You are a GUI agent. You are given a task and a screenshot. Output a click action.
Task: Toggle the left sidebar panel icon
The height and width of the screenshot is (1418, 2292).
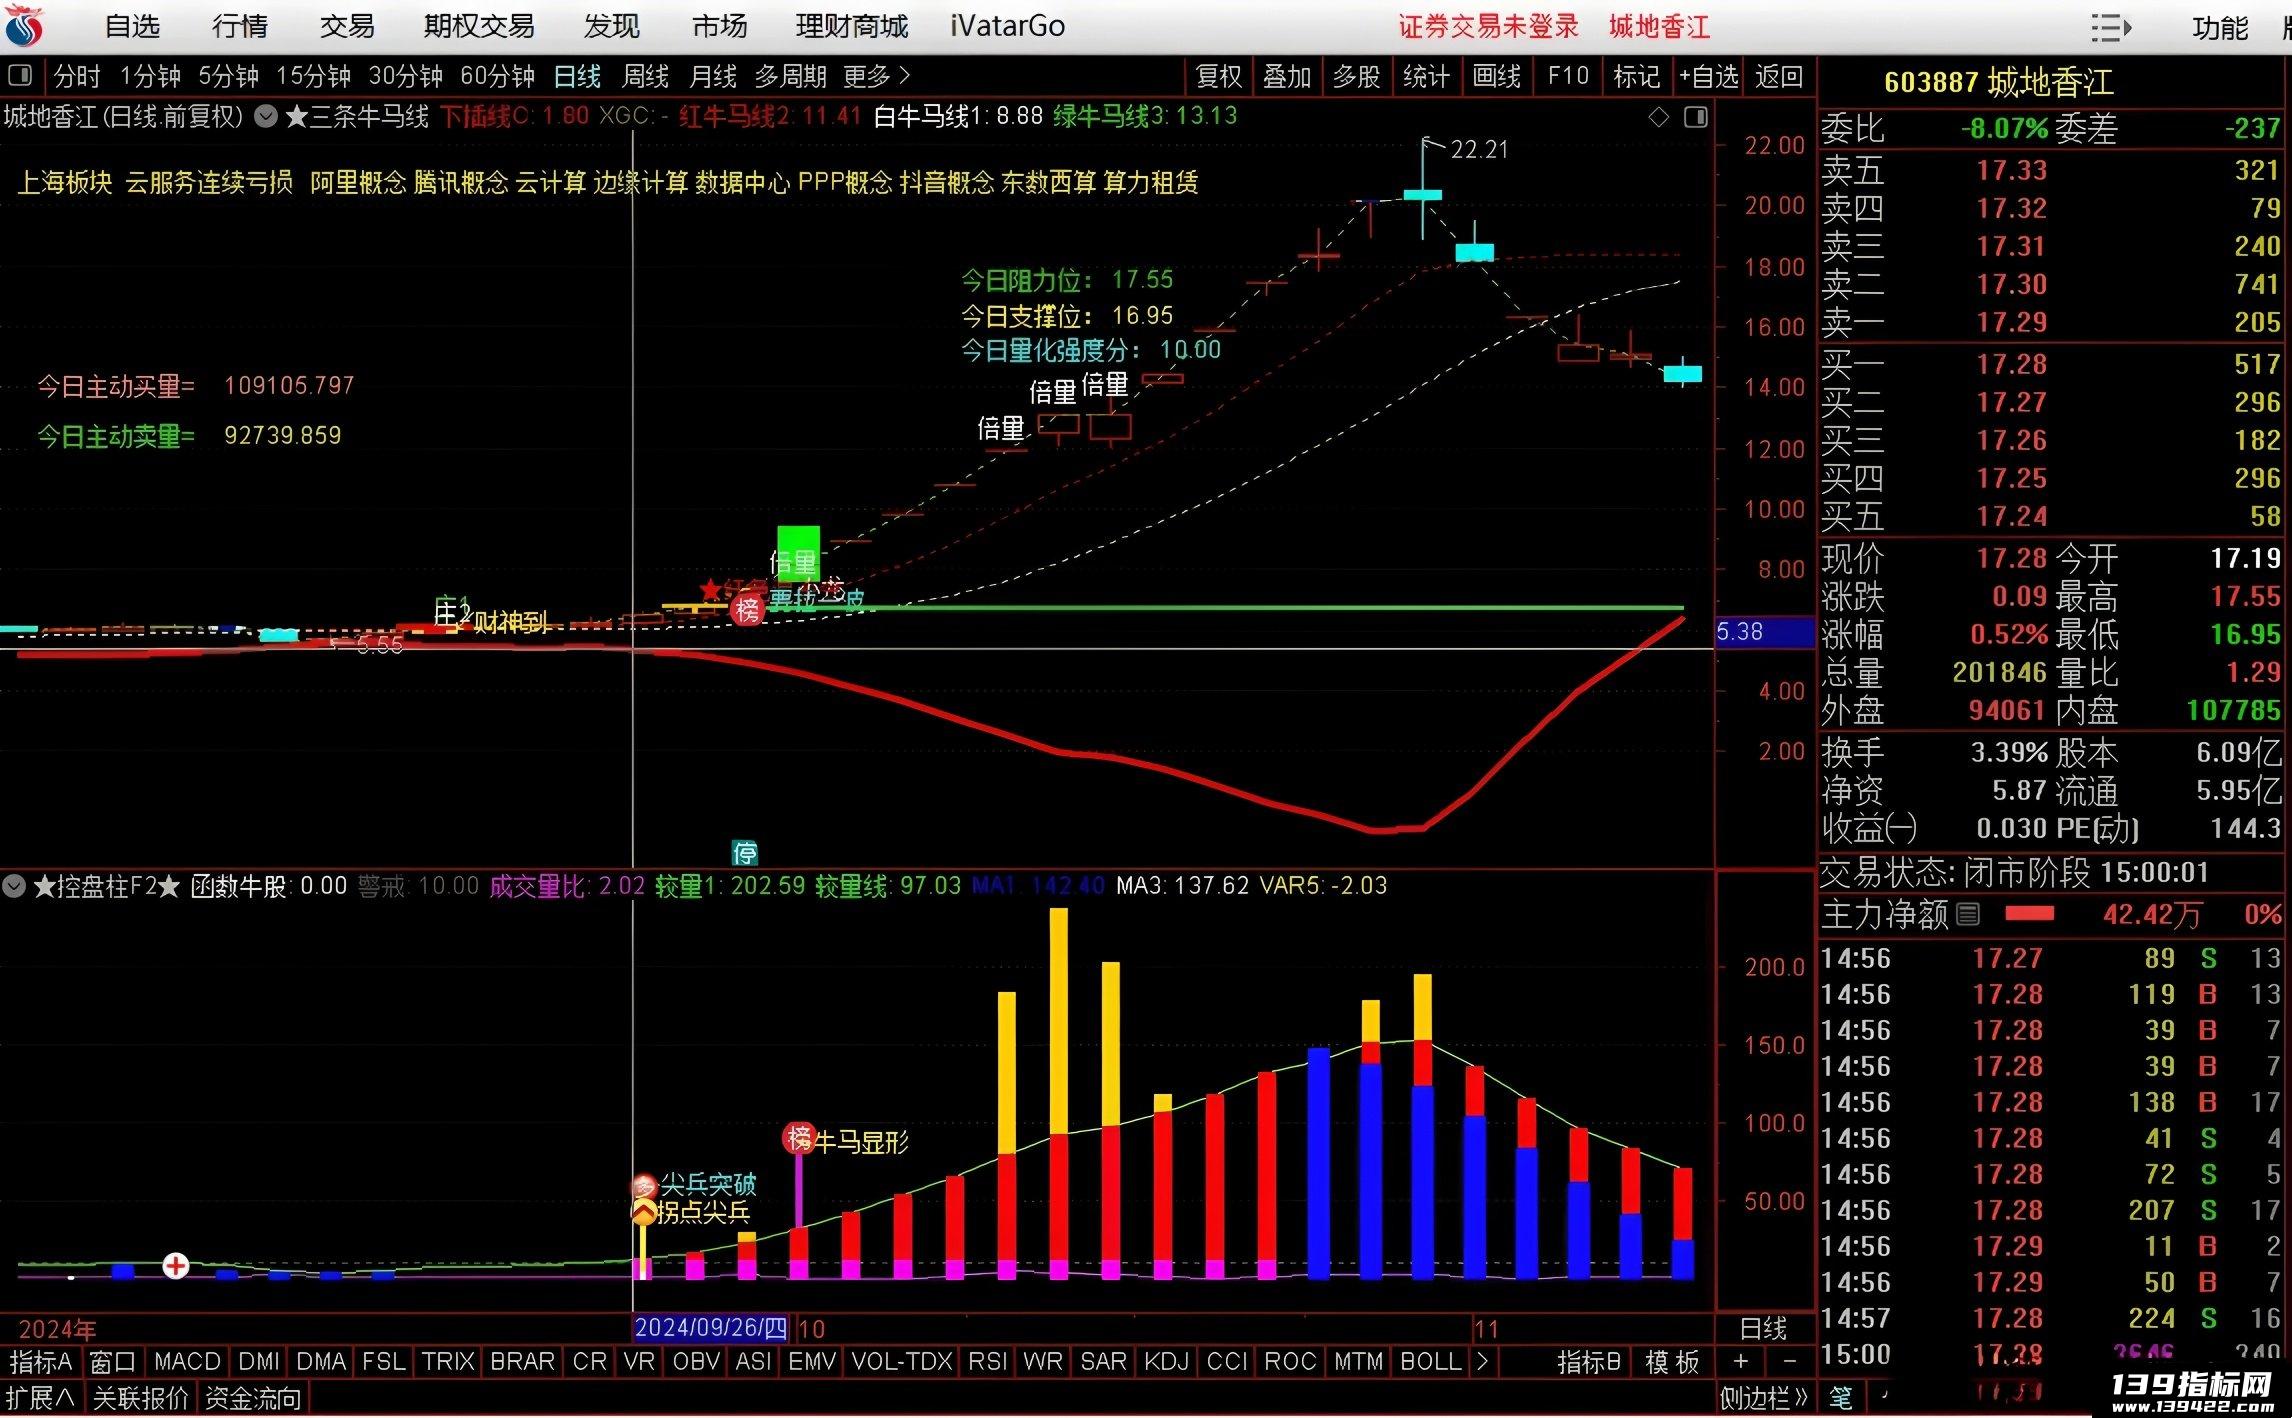tap(19, 76)
